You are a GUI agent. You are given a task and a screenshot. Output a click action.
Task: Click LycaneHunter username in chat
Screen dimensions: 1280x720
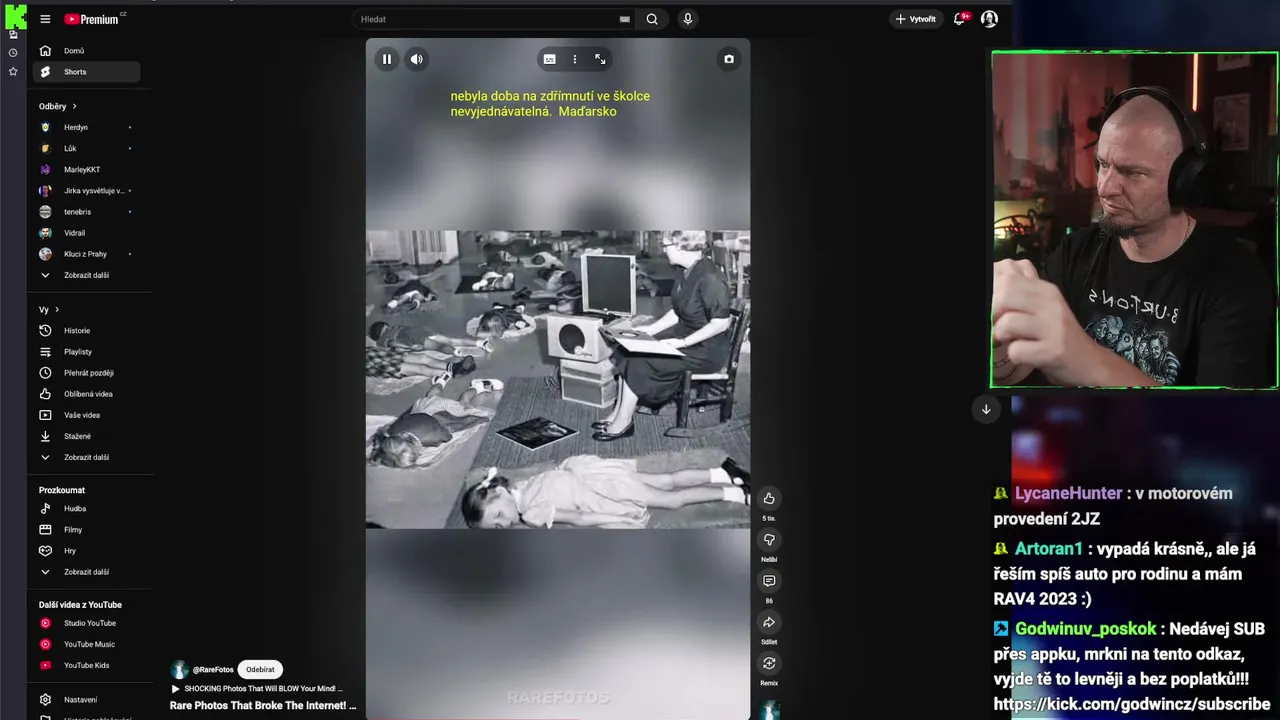pyautogui.click(x=1068, y=493)
